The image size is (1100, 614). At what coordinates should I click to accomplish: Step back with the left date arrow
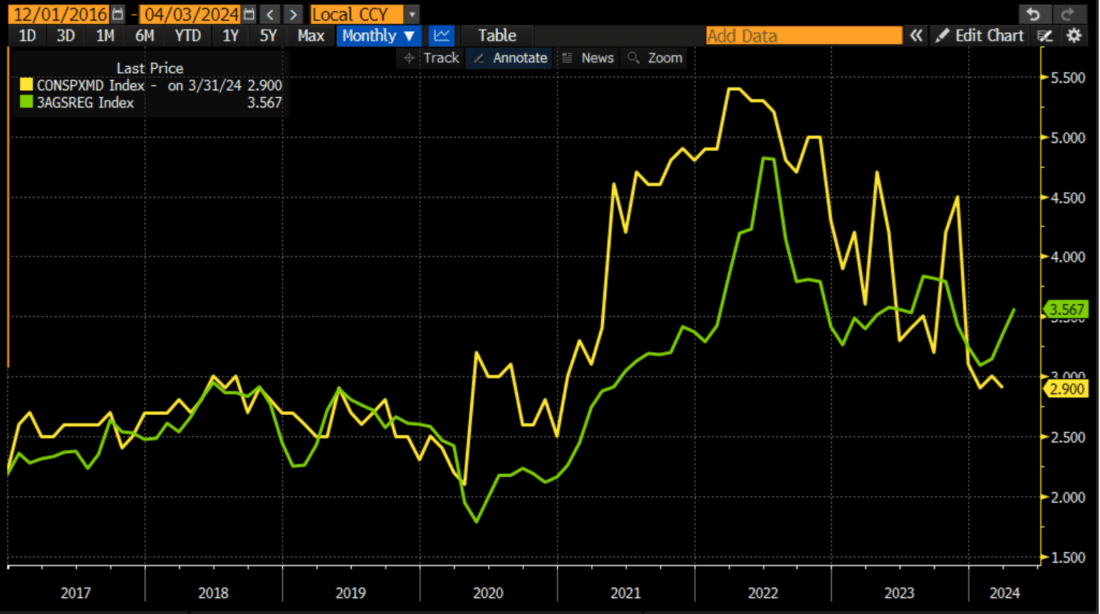click(268, 13)
